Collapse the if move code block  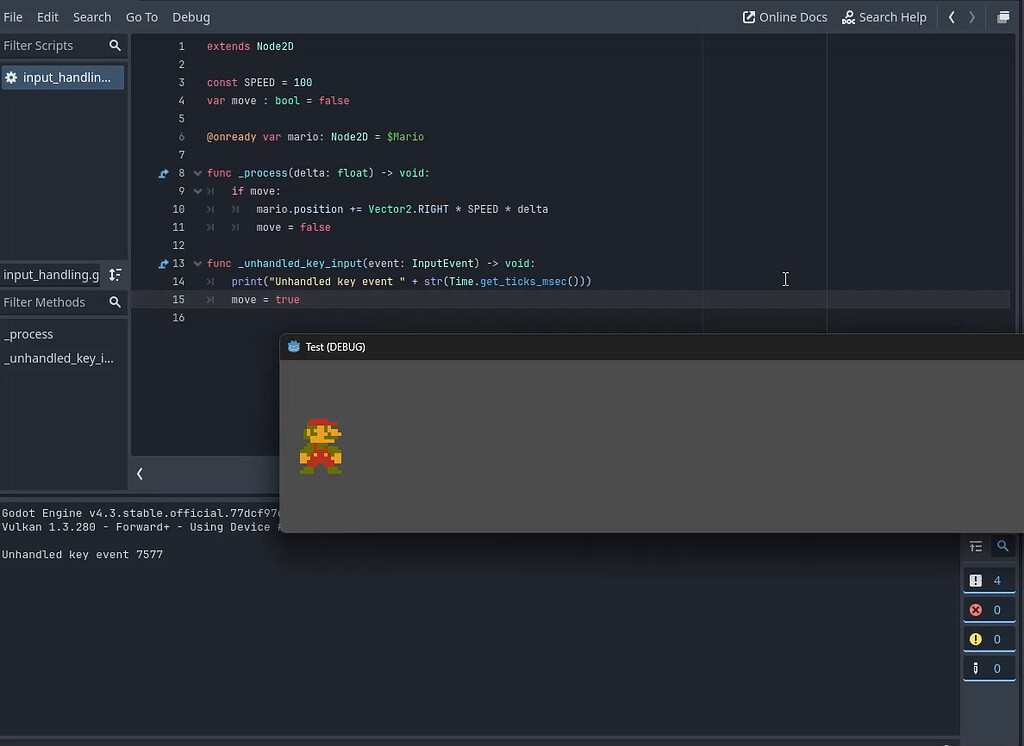tap(196, 191)
